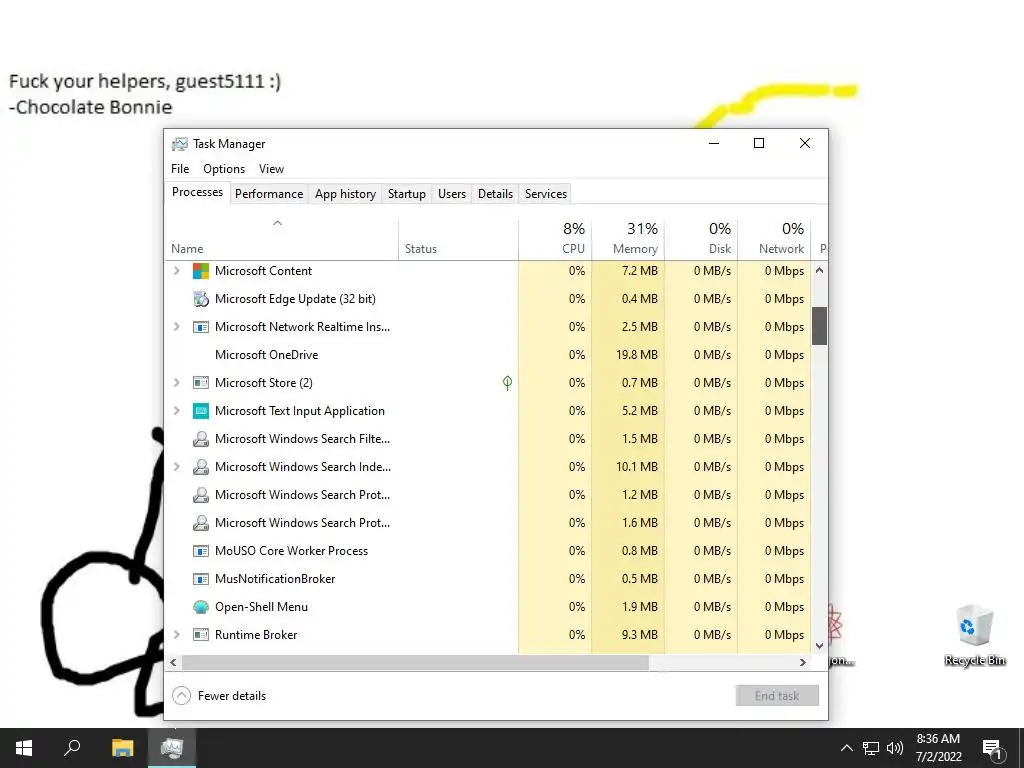Click the Microsoft Edge Update icon

point(200,299)
